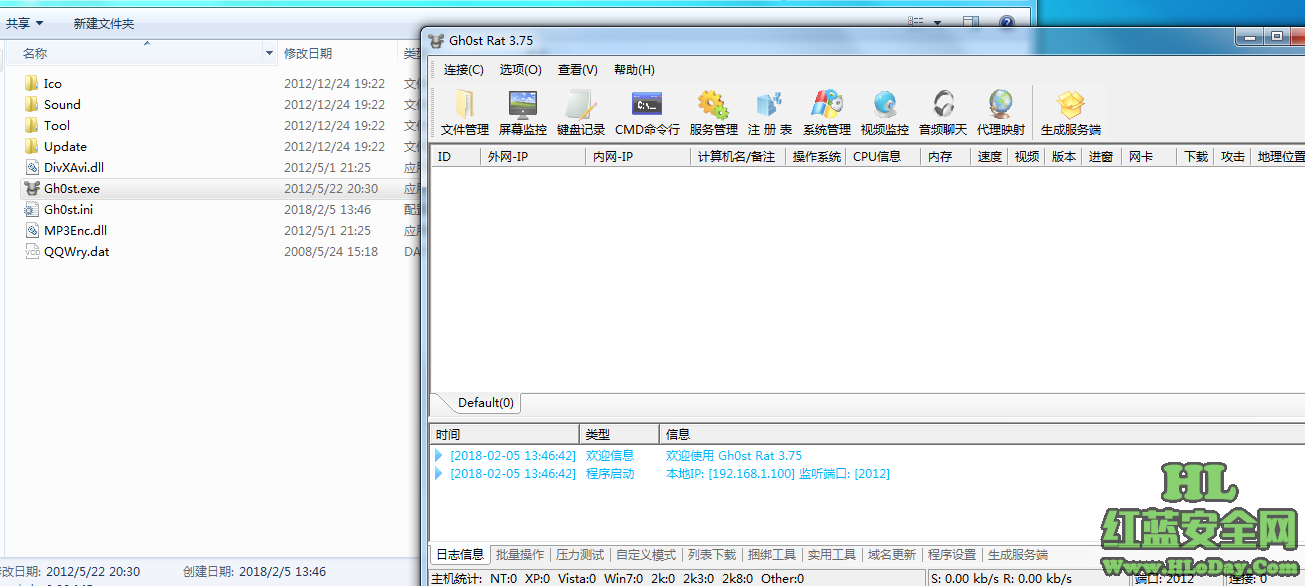The height and width of the screenshot is (586, 1305).
Task: Select the QQWry.dat file icon
Action: click(31, 251)
